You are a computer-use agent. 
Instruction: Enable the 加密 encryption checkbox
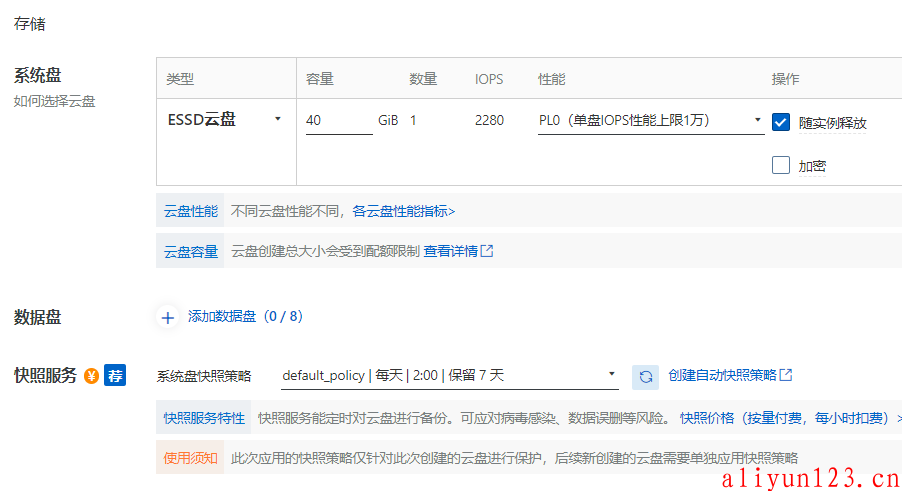[x=781, y=166]
